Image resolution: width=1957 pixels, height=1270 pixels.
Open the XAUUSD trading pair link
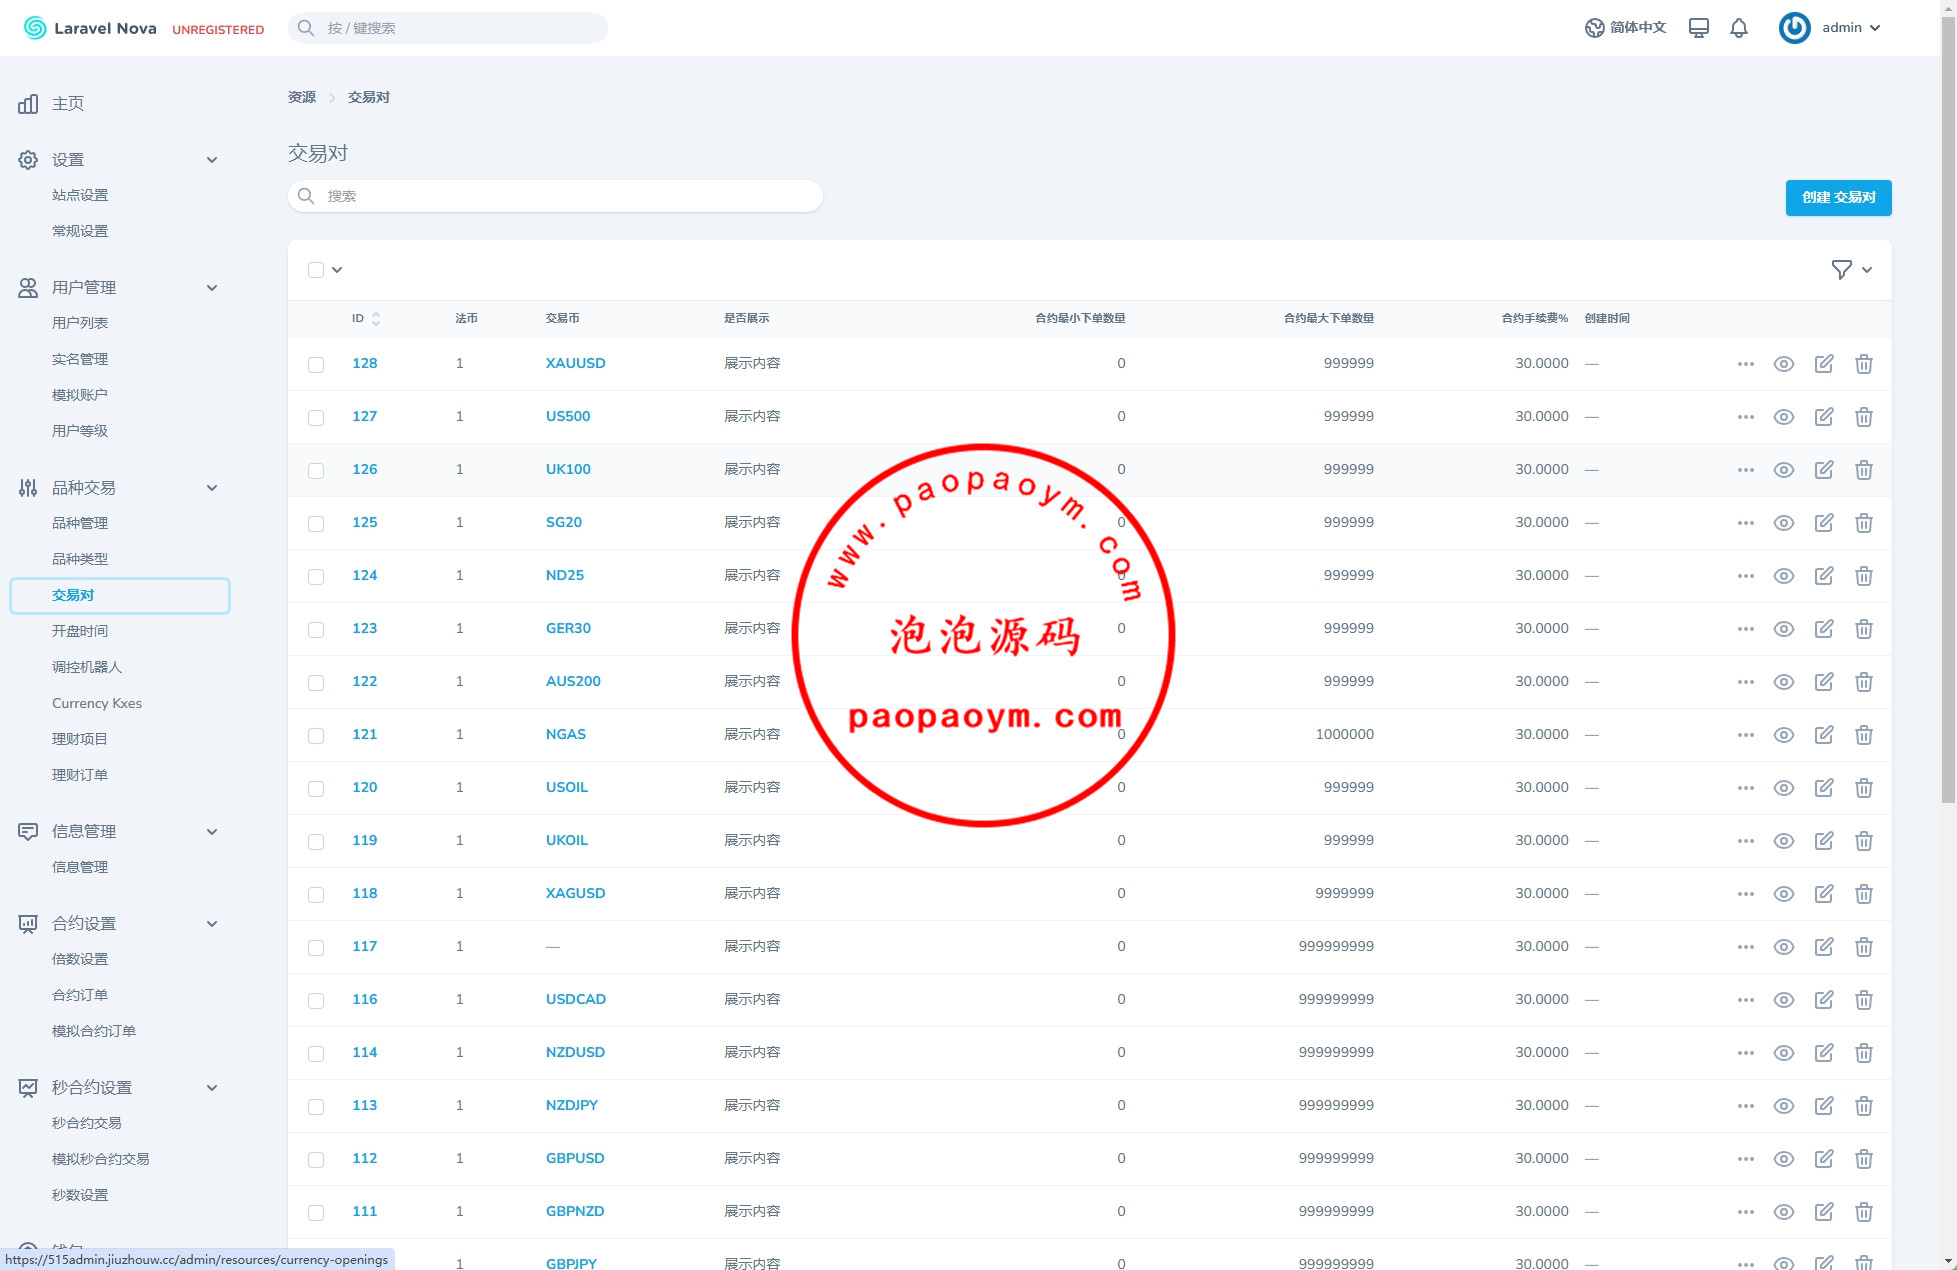[575, 364]
